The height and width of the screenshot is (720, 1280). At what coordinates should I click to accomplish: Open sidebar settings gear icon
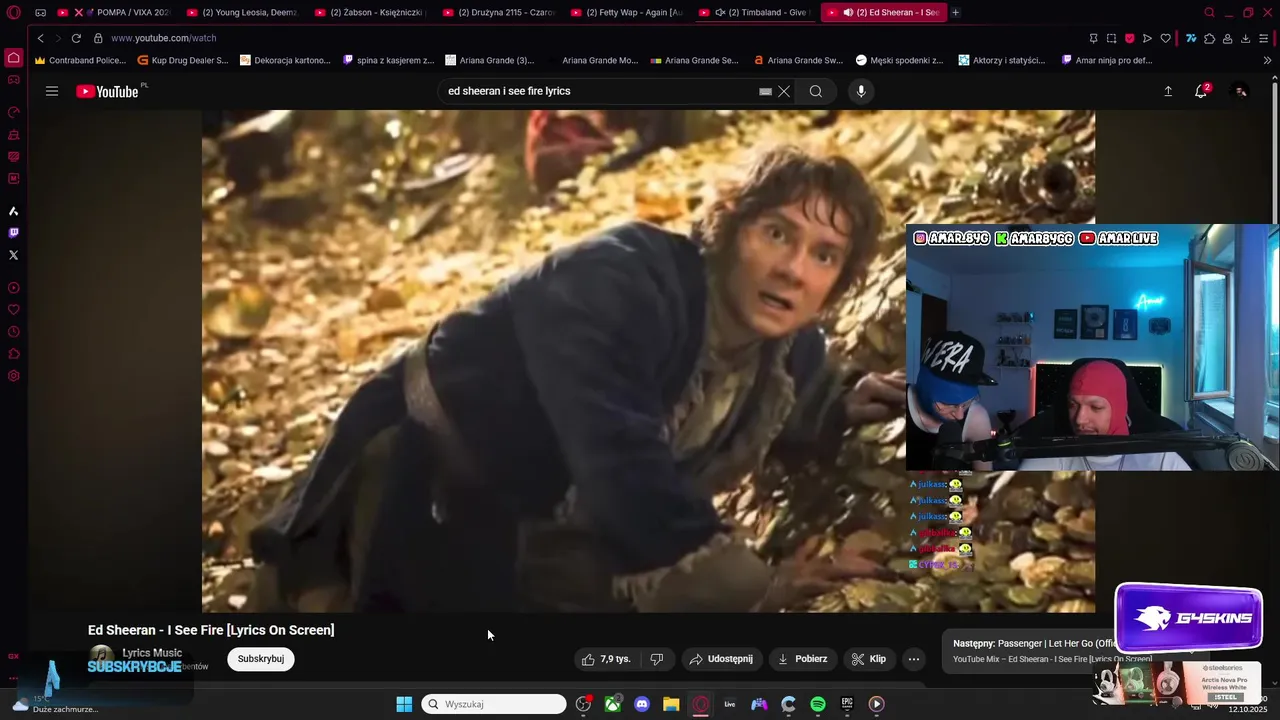13,376
